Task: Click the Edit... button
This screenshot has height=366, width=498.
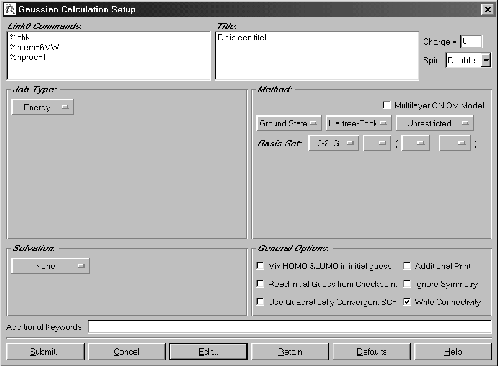Action: click(208, 352)
